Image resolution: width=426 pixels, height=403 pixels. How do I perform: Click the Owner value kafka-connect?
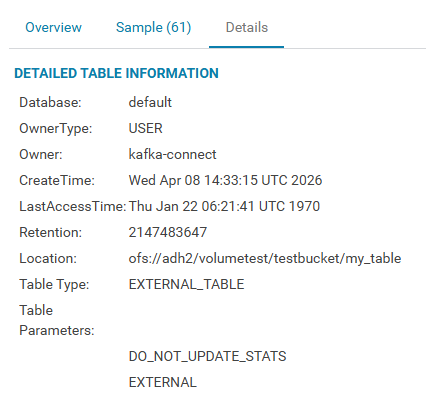point(172,154)
